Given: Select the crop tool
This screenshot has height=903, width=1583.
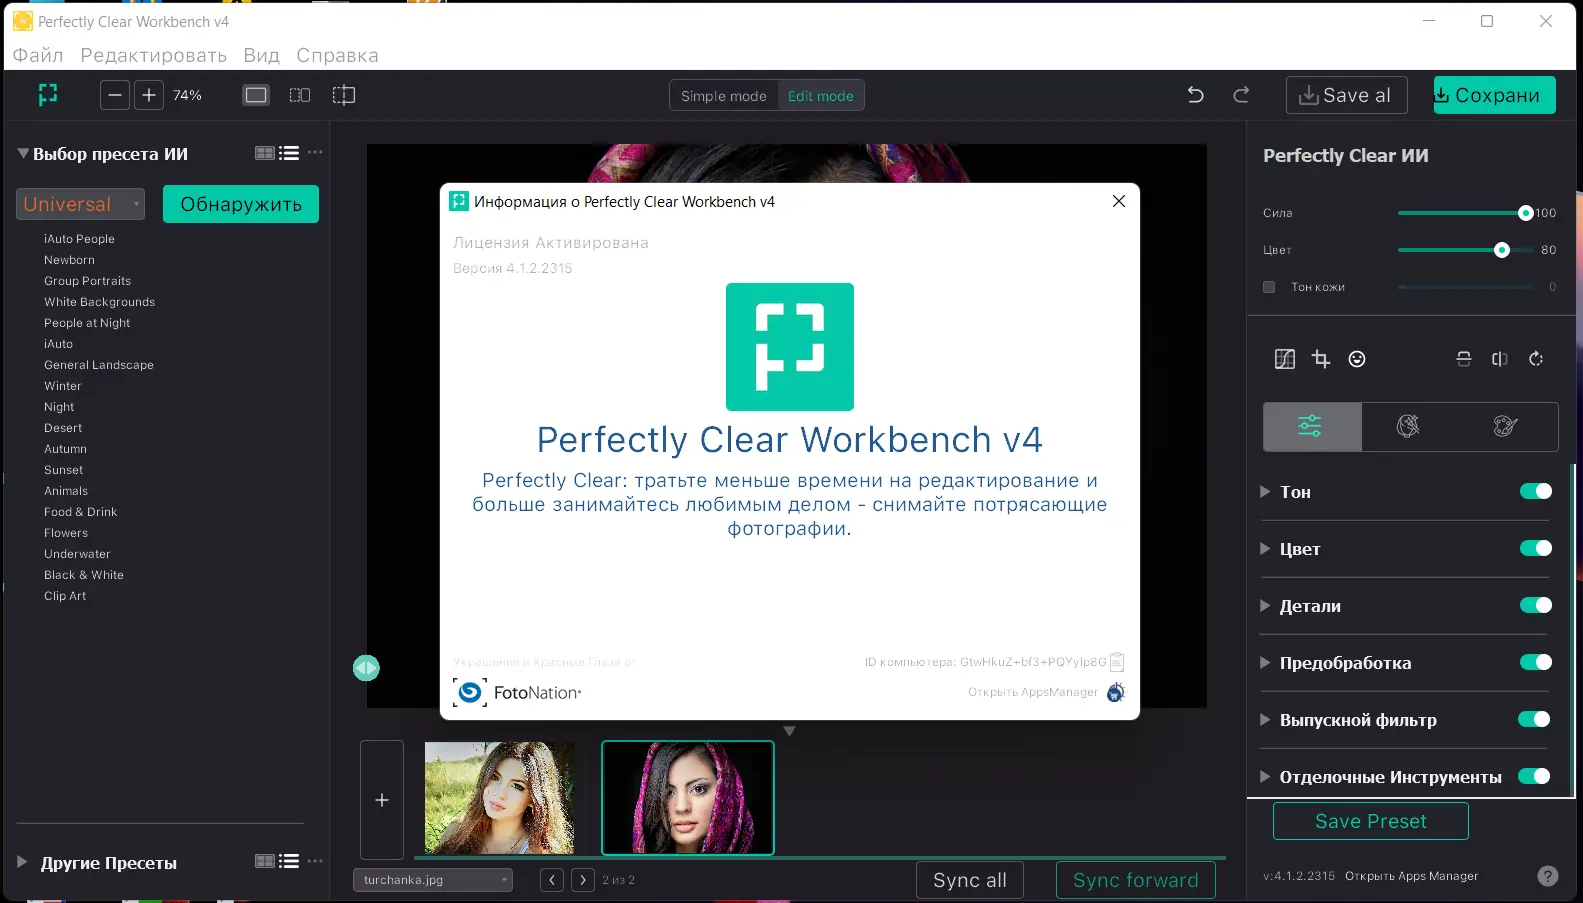Looking at the screenshot, I should 1321,359.
